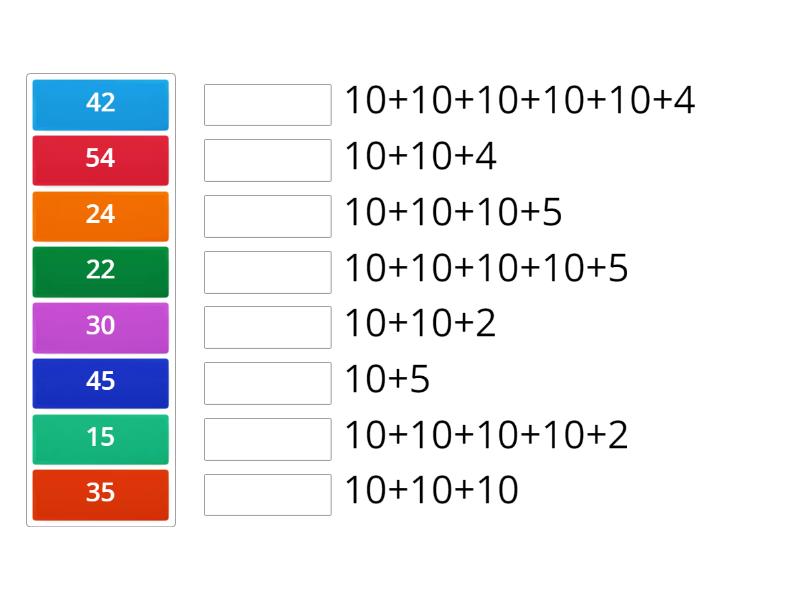
Task: Pick the orange 24 tile
Action: pos(100,215)
